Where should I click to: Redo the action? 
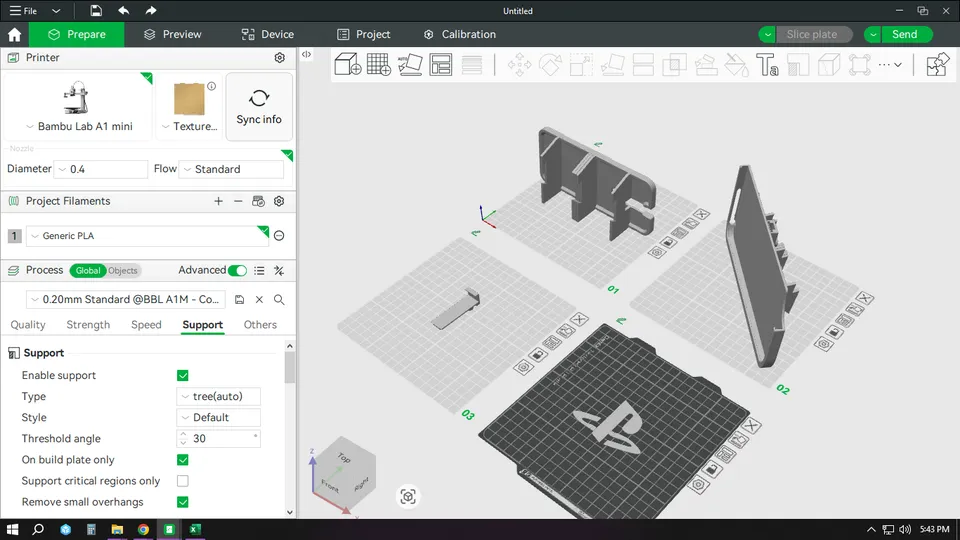click(151, 10)
